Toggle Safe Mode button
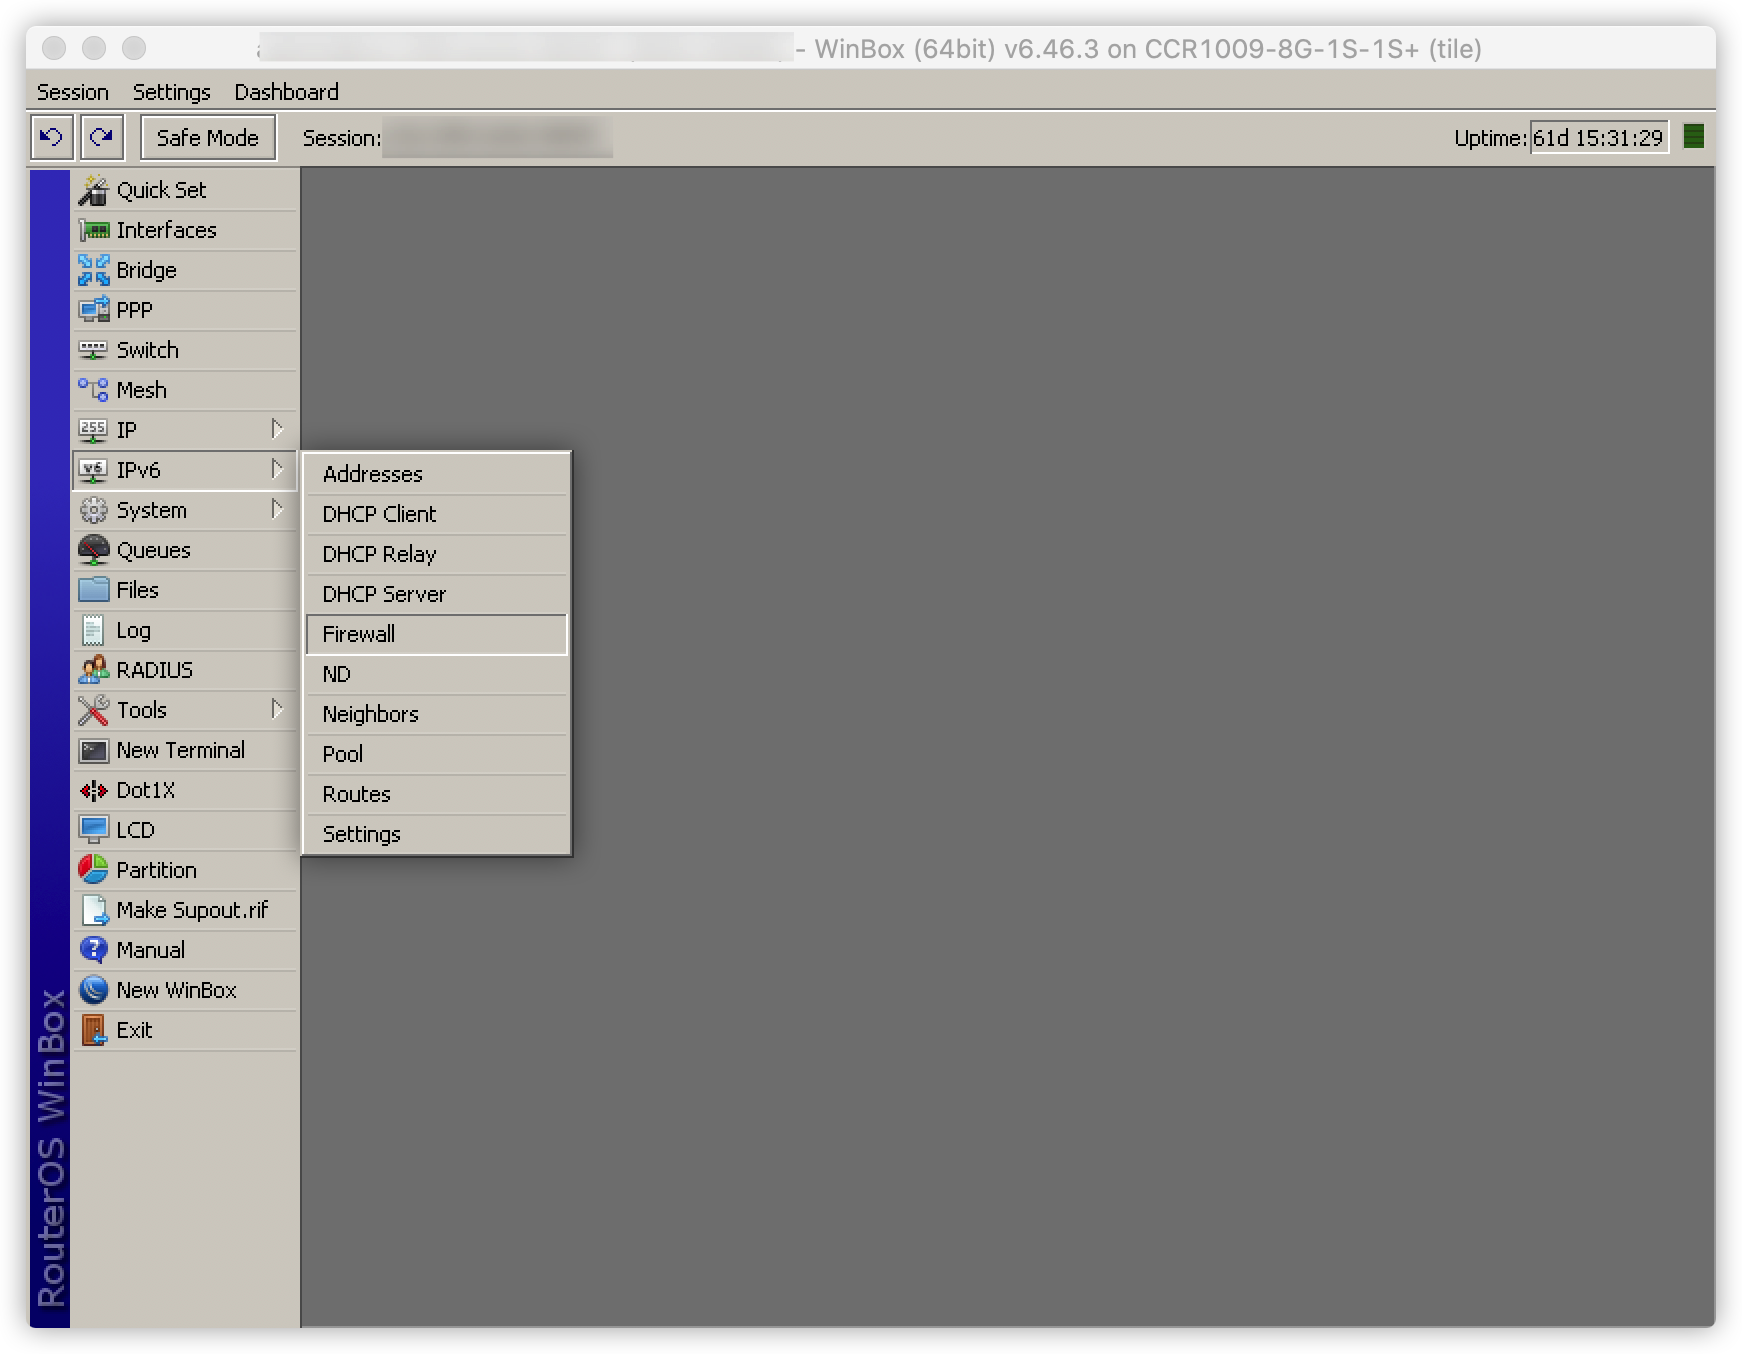 [207, 137]
